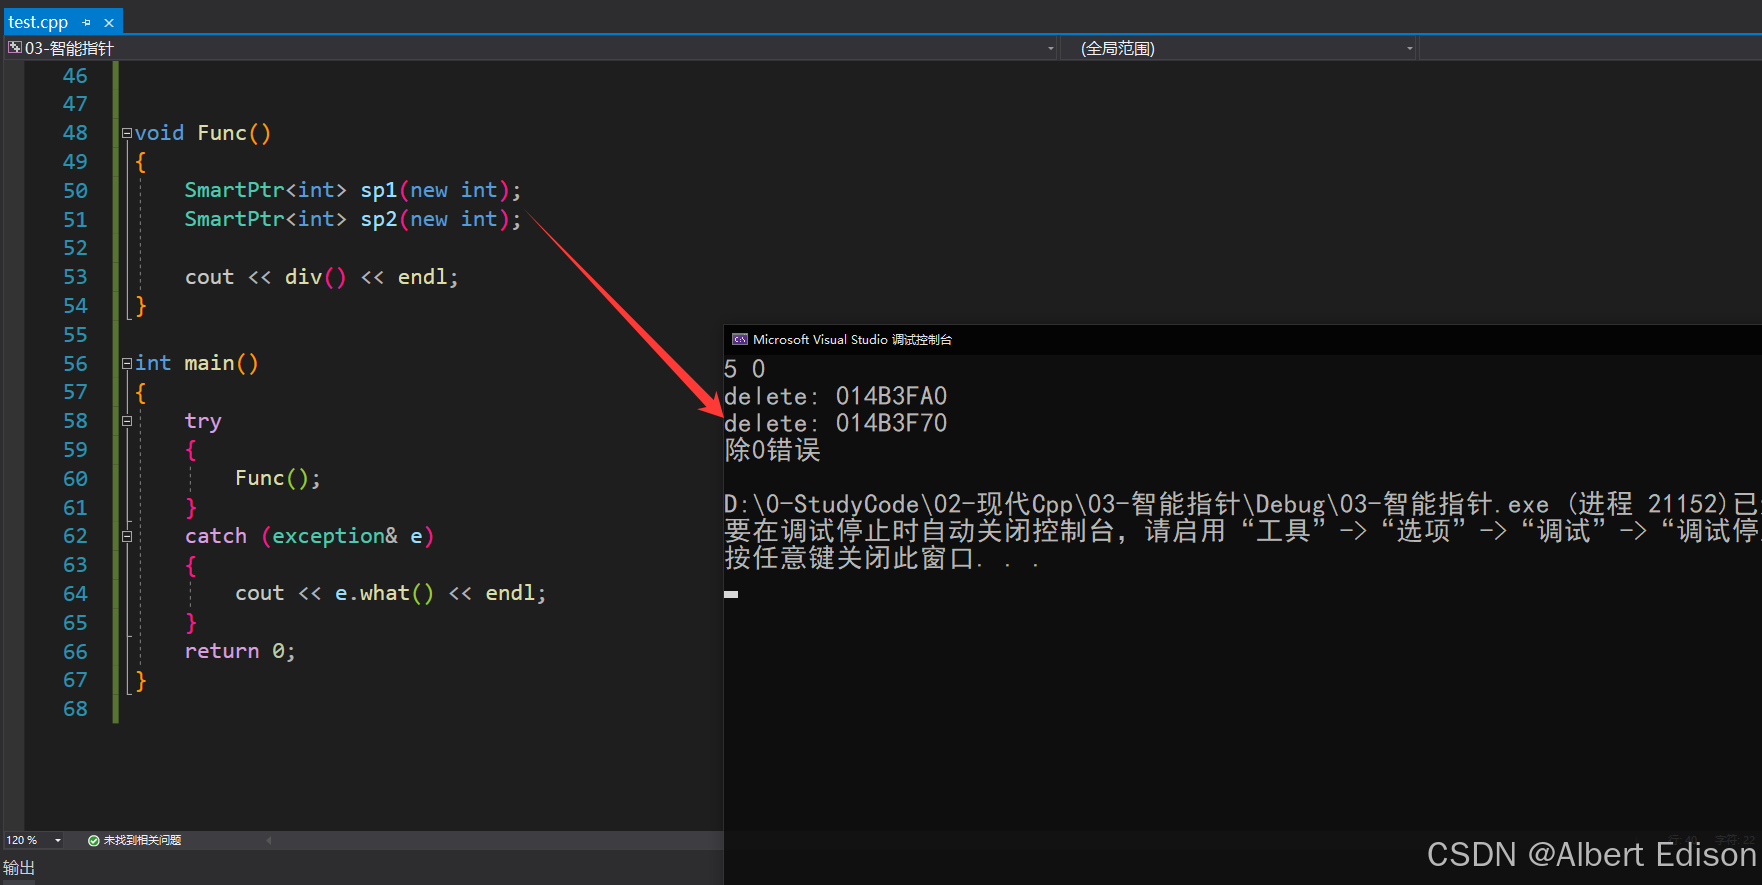Click the catch (exception& e) line
This screenshot has width=1762, height=885.
click(x=309, y=536)
